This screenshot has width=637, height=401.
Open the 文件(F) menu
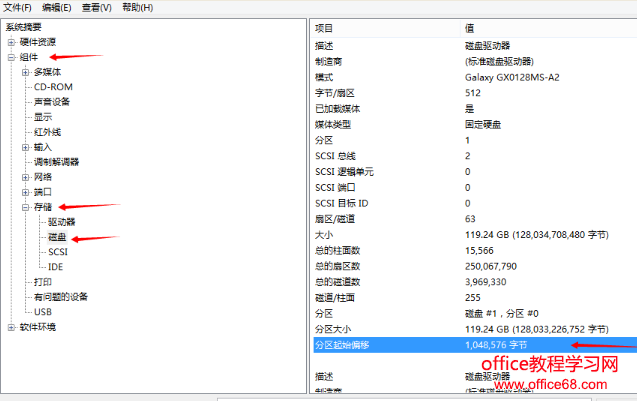[17, 7]
